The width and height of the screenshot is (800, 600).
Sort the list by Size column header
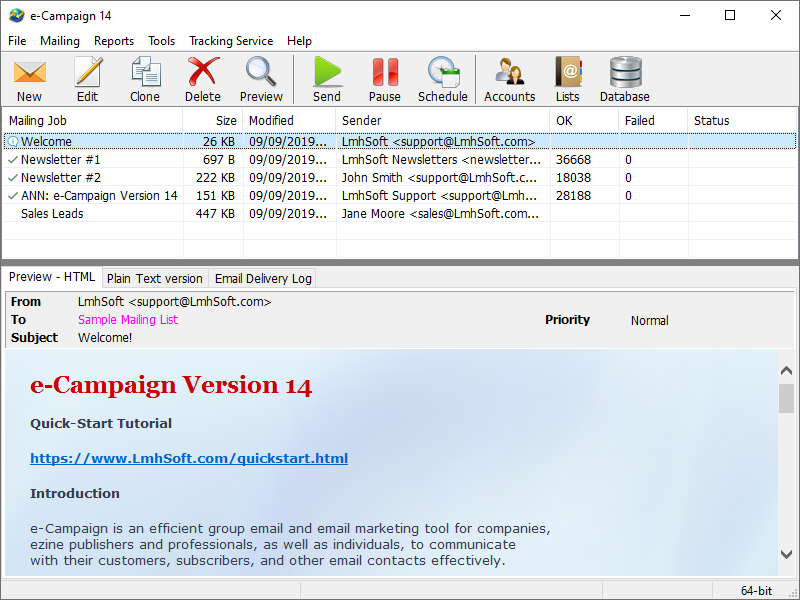coord(213,121)
